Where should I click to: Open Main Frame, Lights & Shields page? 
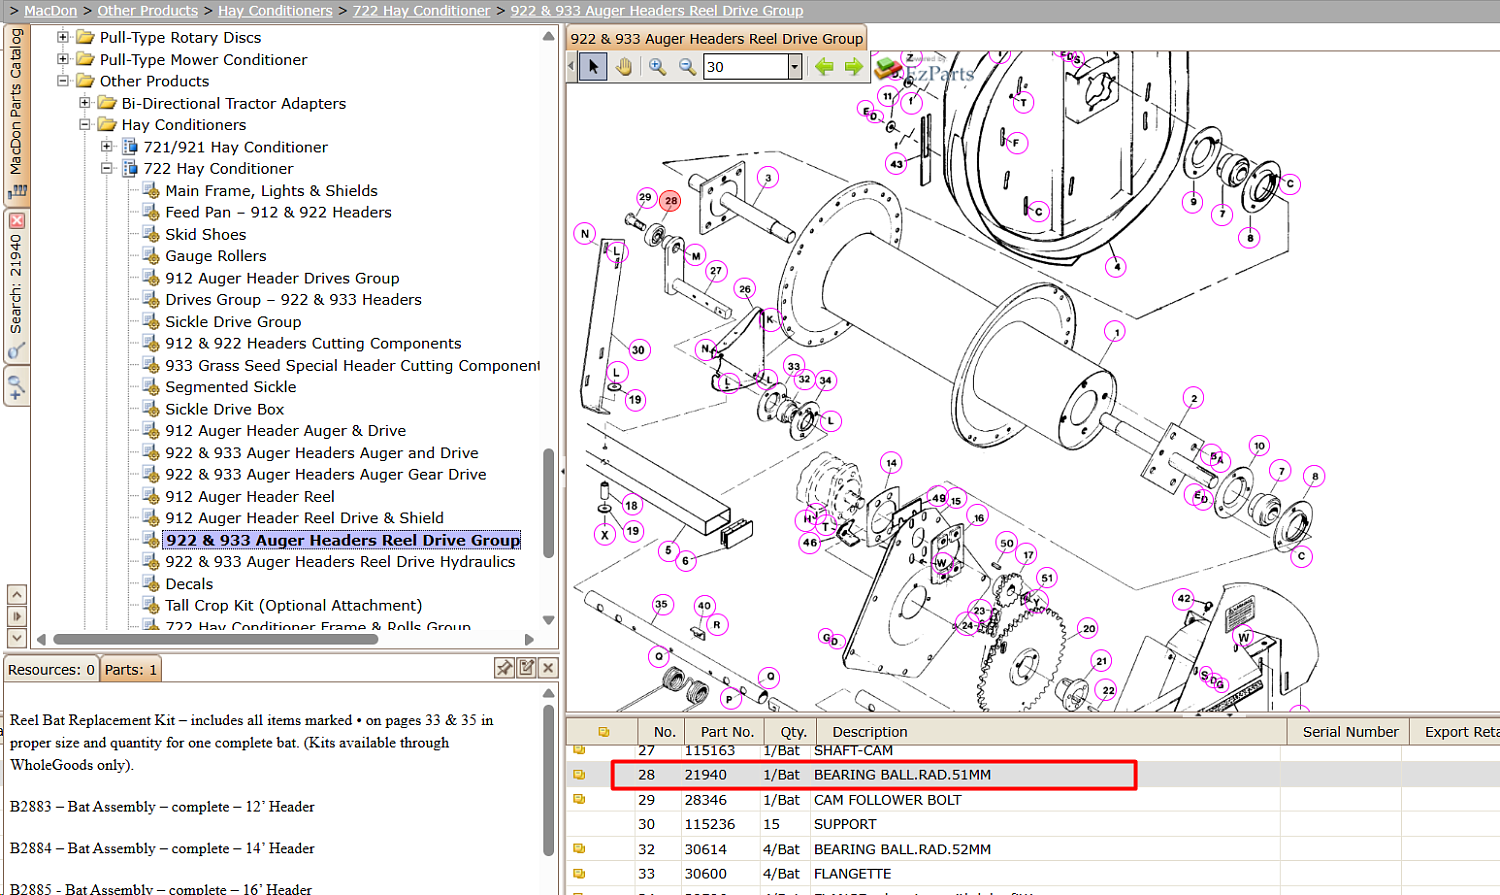[x=271, y=190]
